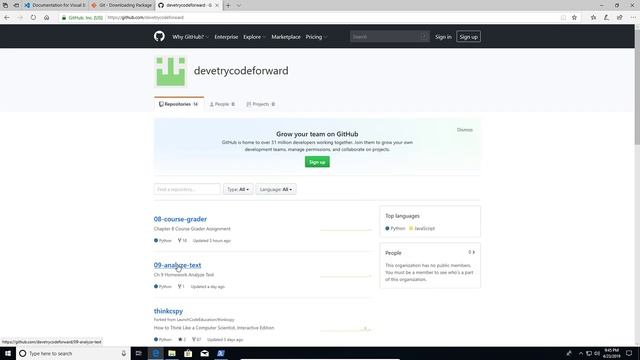Click the GitHub Octocat logo in header
The height and width of the screenshot is (360, 640).
click(159, 36)
